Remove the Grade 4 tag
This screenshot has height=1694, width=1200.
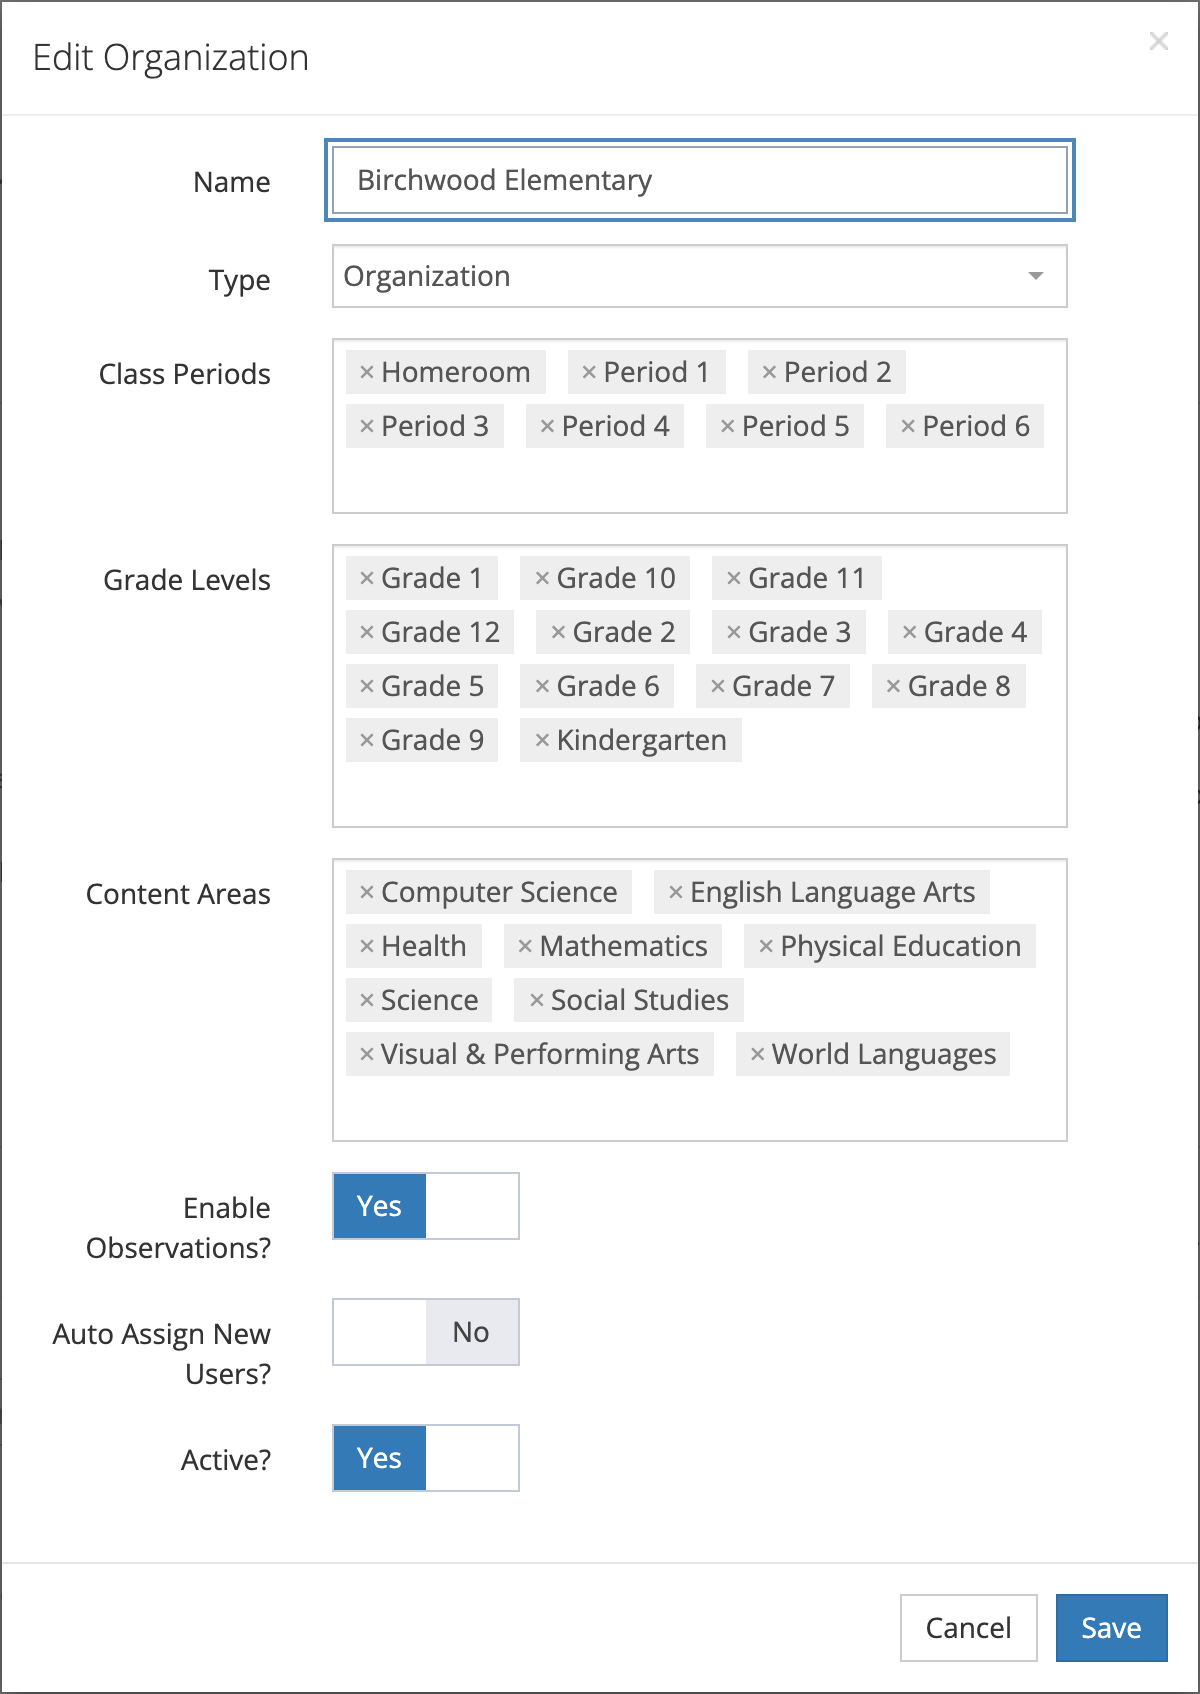tap(909, 633)
